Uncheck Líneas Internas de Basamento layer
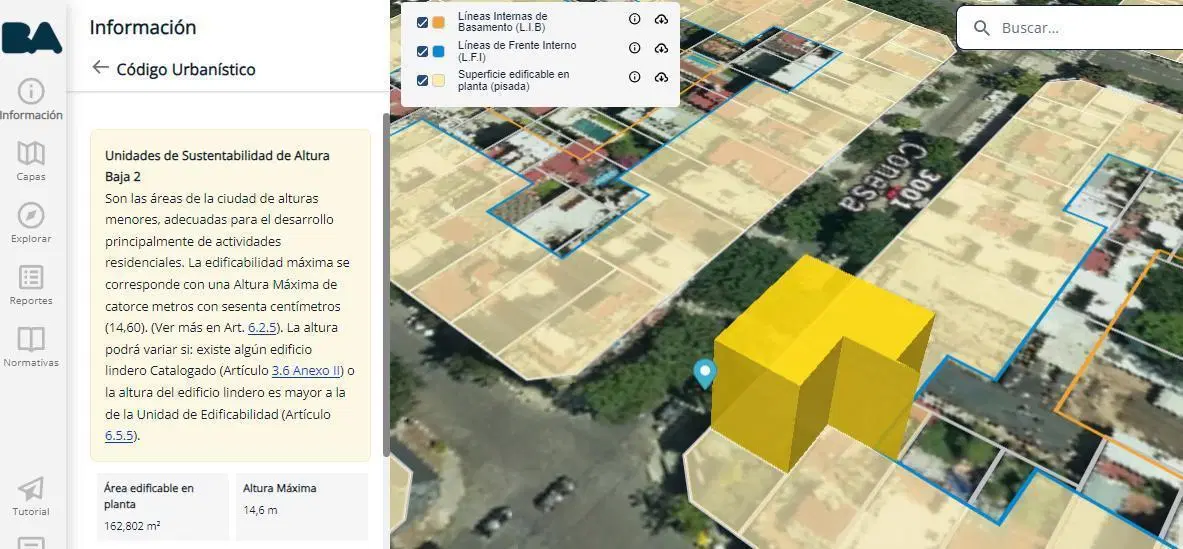This screenshot has width=1183, height=549. tap(422, 23)
